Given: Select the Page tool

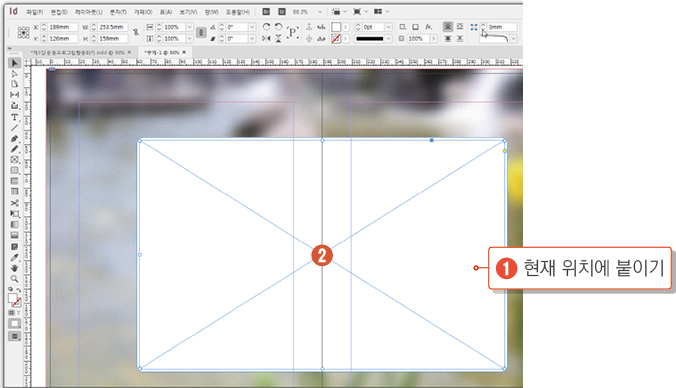Looking at the screenshot, I should [x=14, y=84].
